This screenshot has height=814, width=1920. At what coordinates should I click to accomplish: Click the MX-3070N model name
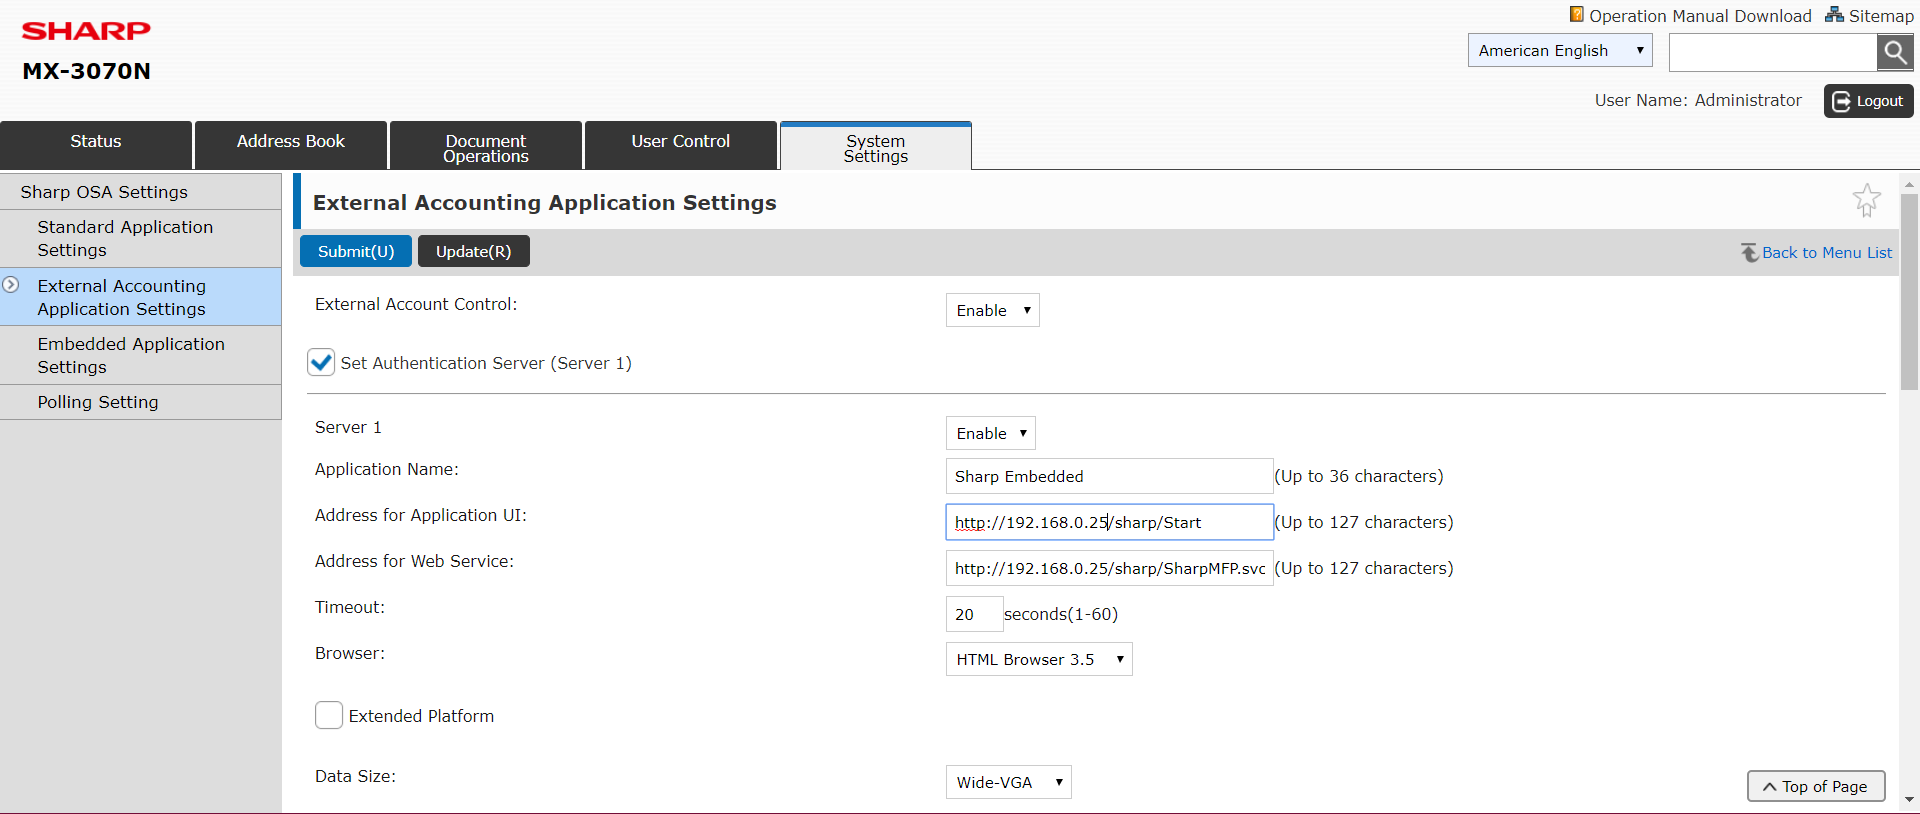(x=87, y=71)
